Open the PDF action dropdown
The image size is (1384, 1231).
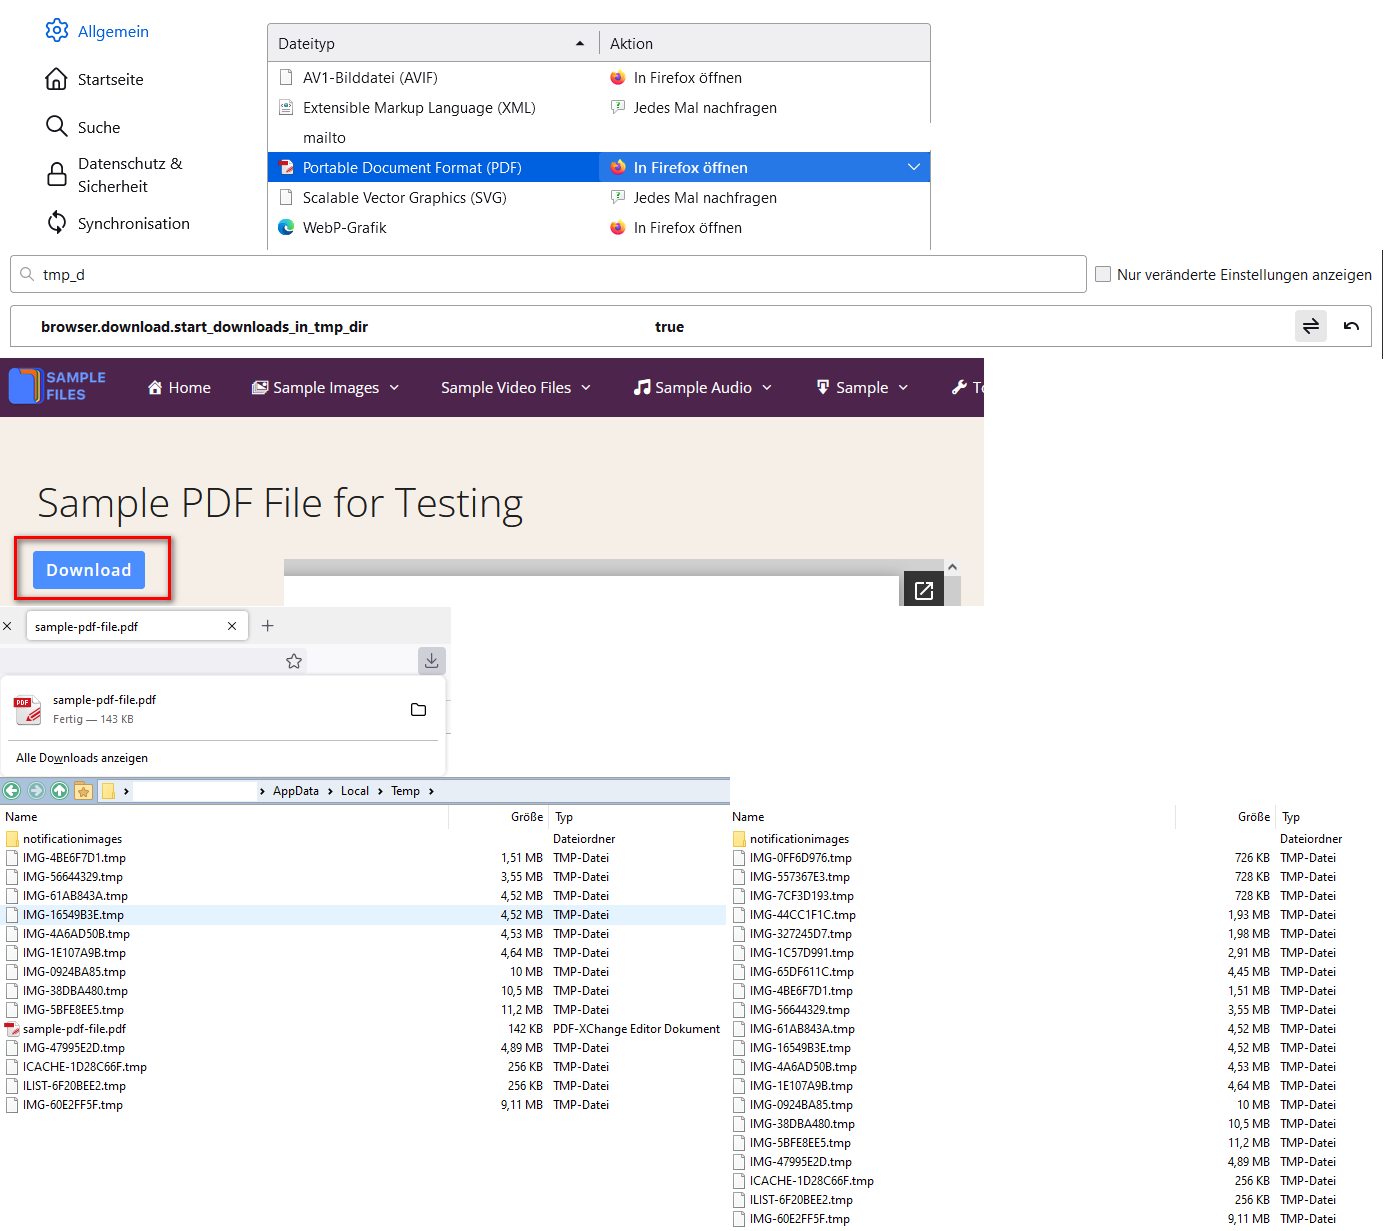(765, 167)
